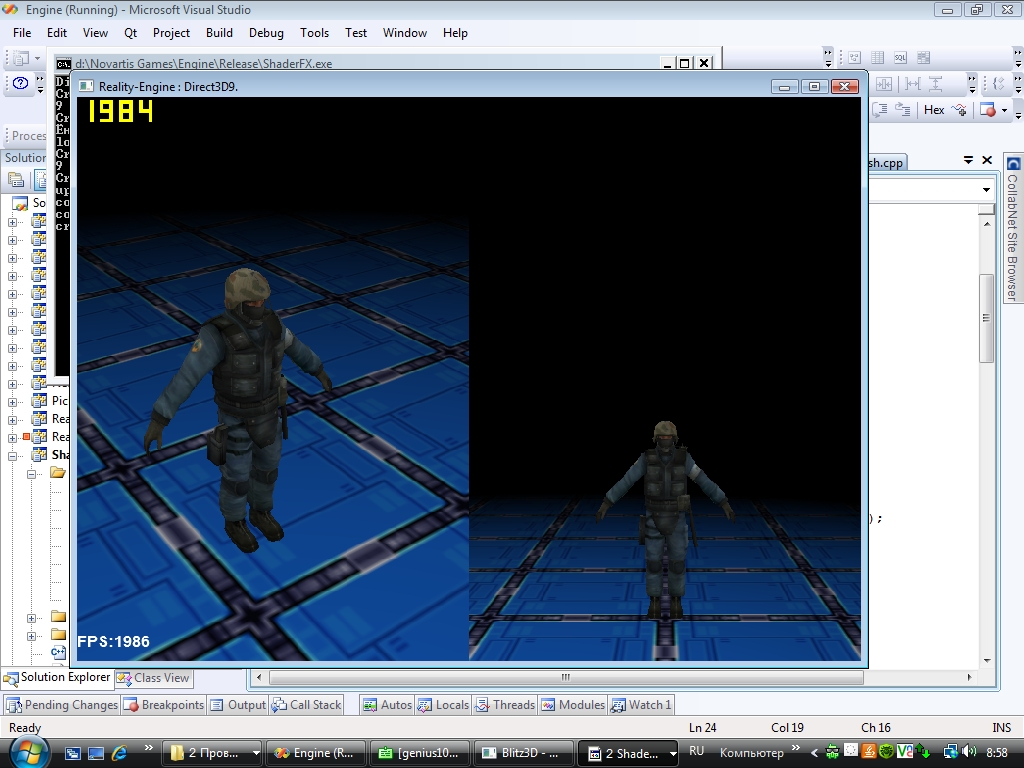Toggle Hex display mode in debug toolbar
Image resolution: width=1024 pixels, height=768 pixels.
[x=934, y=110]
